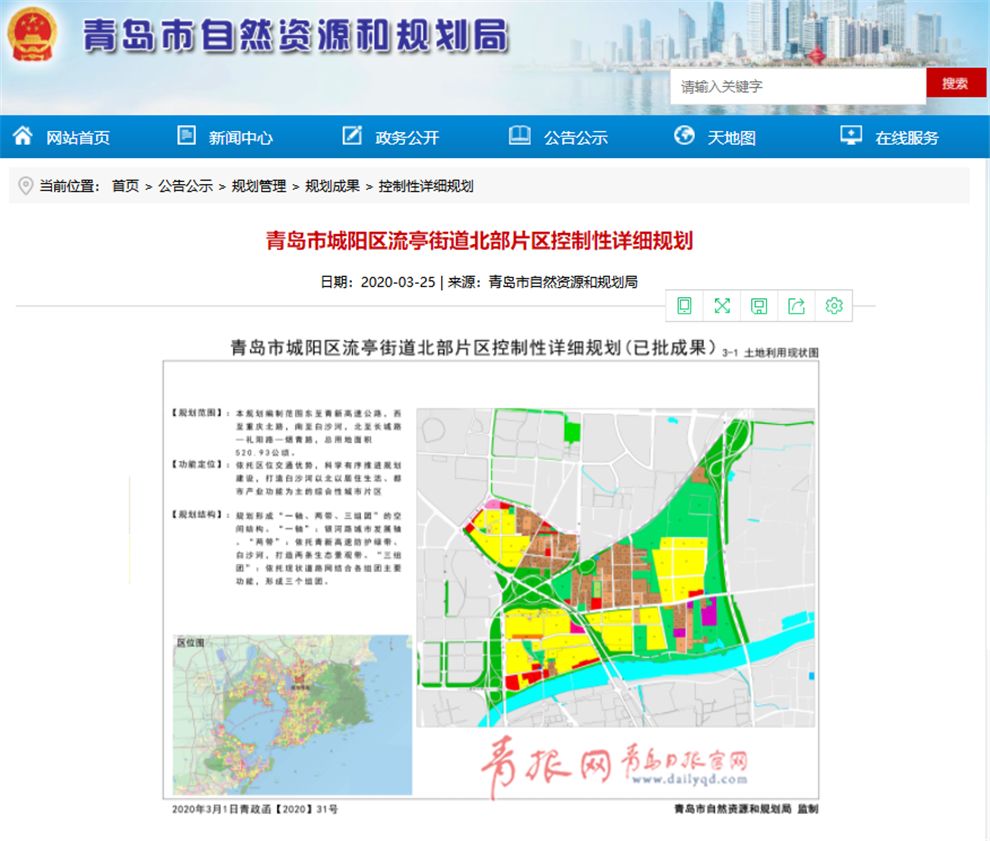The height and width of the screenshot is (841, 990).
Task: Click the keyword search input field
Action: (x=797, y=86)
